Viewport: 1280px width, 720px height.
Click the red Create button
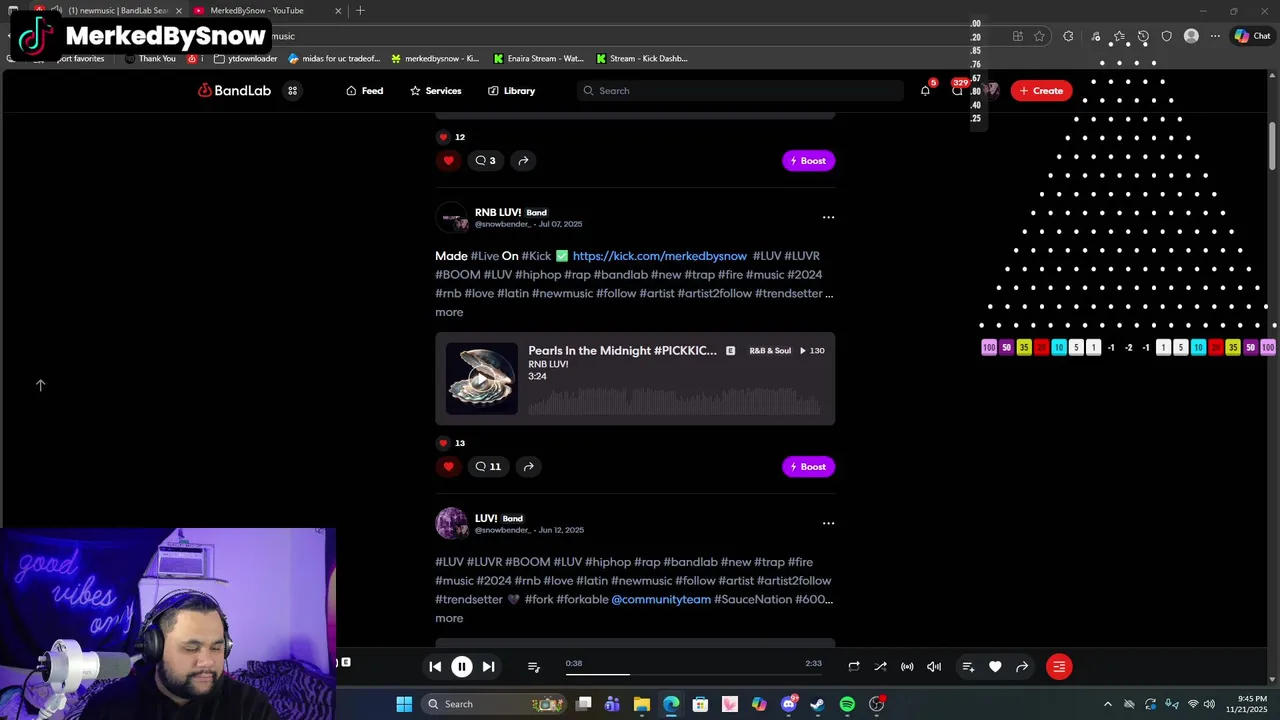1041,91
